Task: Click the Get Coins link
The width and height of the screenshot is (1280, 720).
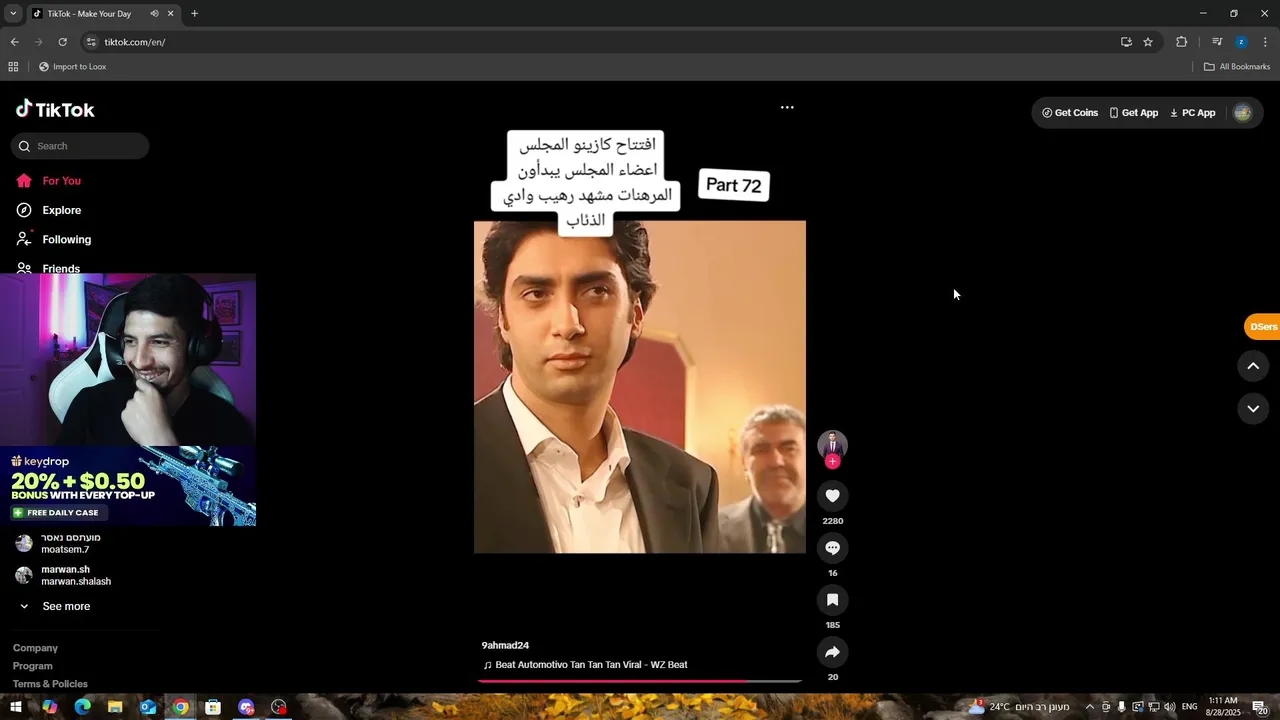Action: pos(1070,113)
